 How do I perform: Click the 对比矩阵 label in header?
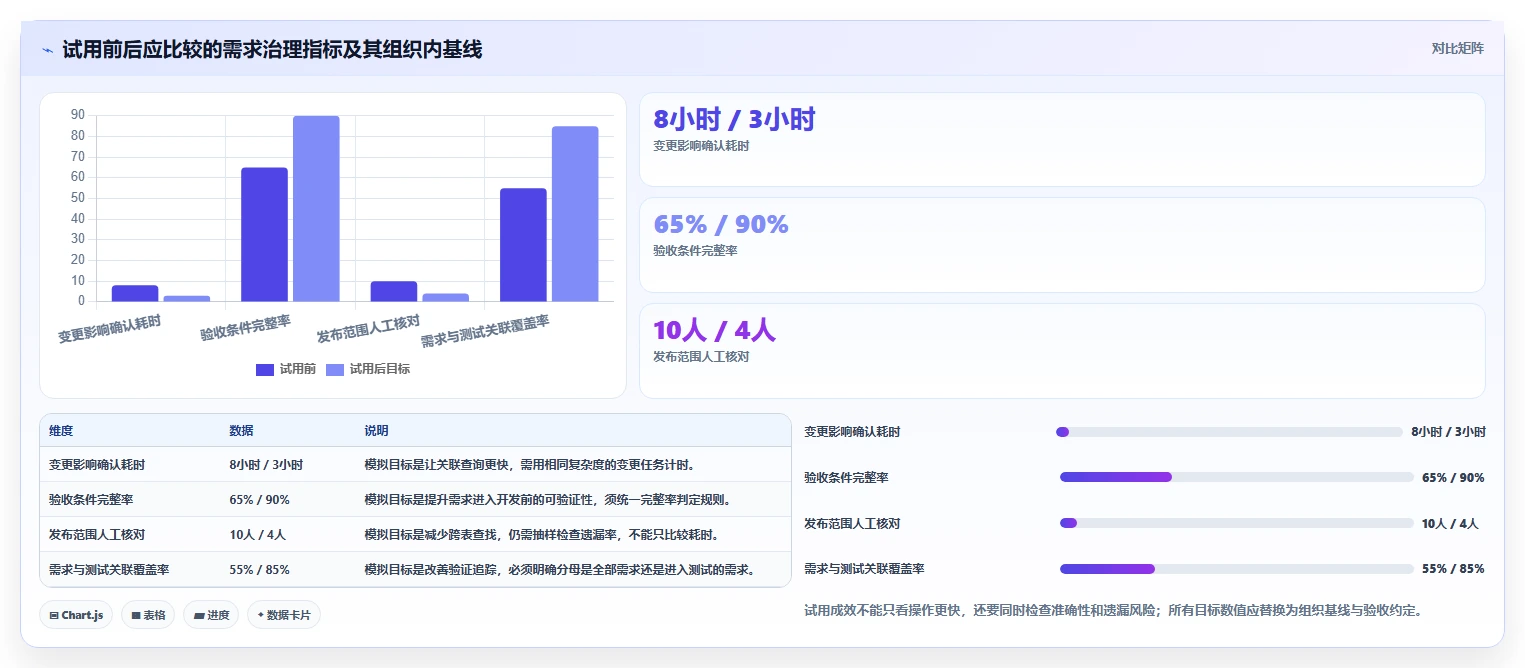1457,48
